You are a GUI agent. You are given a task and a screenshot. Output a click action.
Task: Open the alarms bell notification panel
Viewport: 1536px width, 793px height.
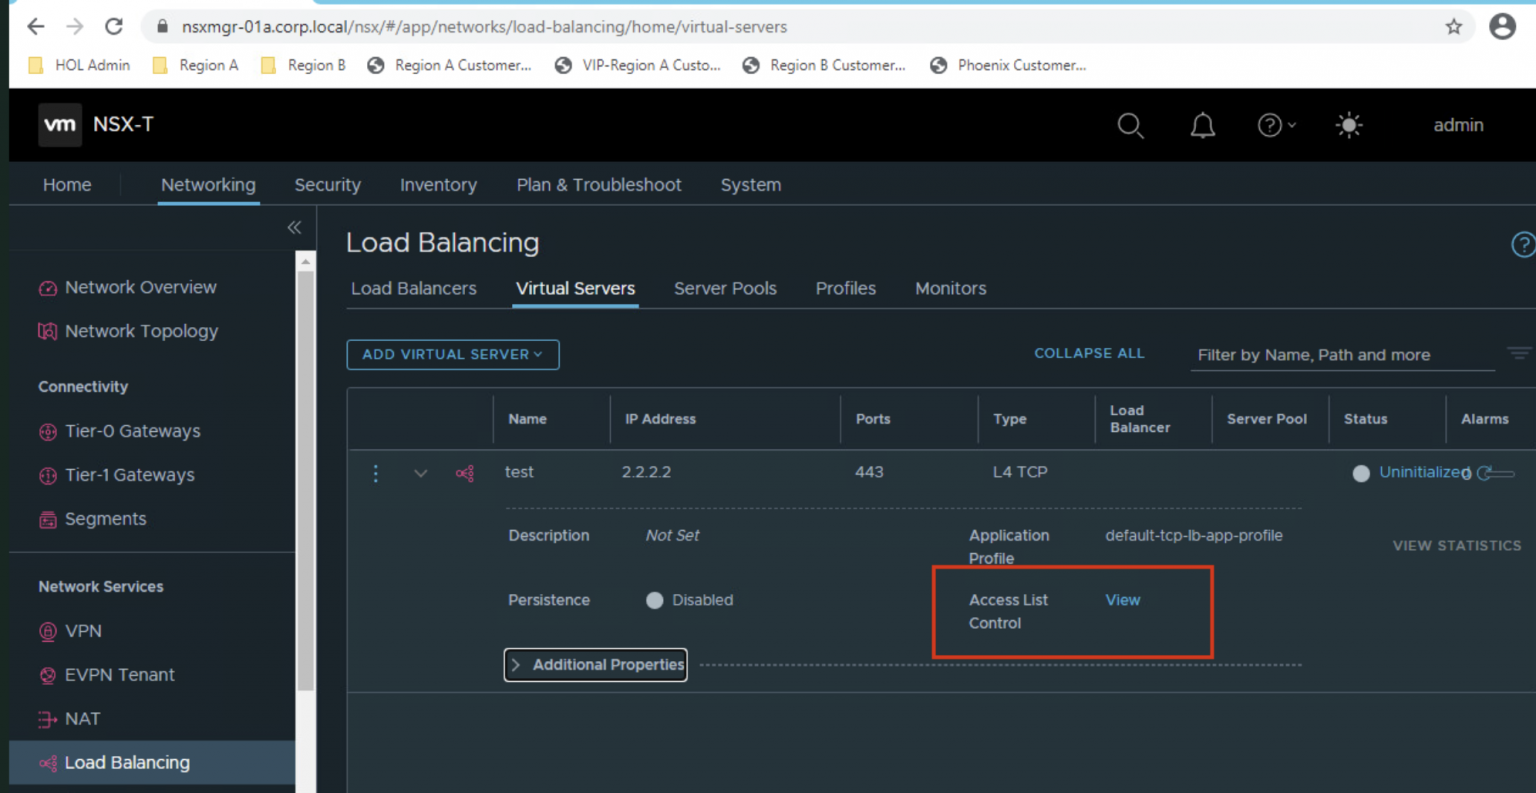pos(1202,125)
